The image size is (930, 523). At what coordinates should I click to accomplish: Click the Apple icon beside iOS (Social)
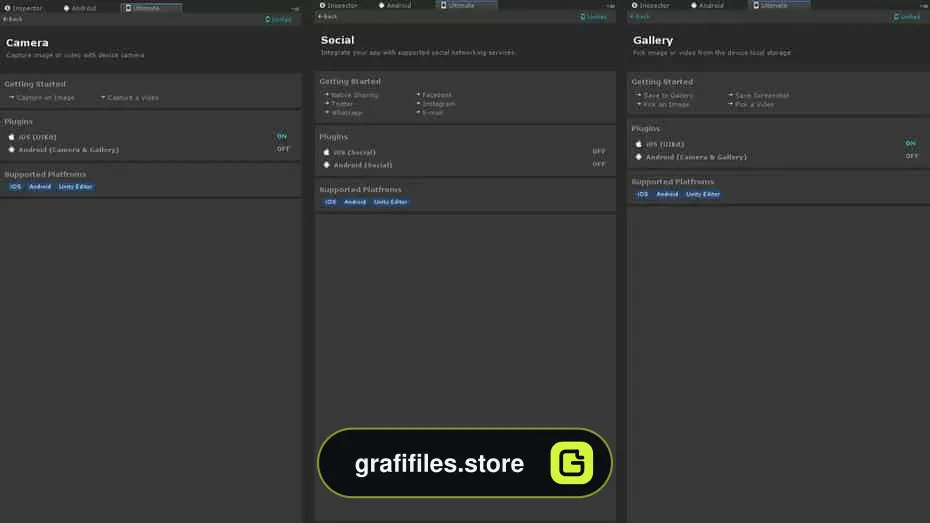(x=326, y=152)
